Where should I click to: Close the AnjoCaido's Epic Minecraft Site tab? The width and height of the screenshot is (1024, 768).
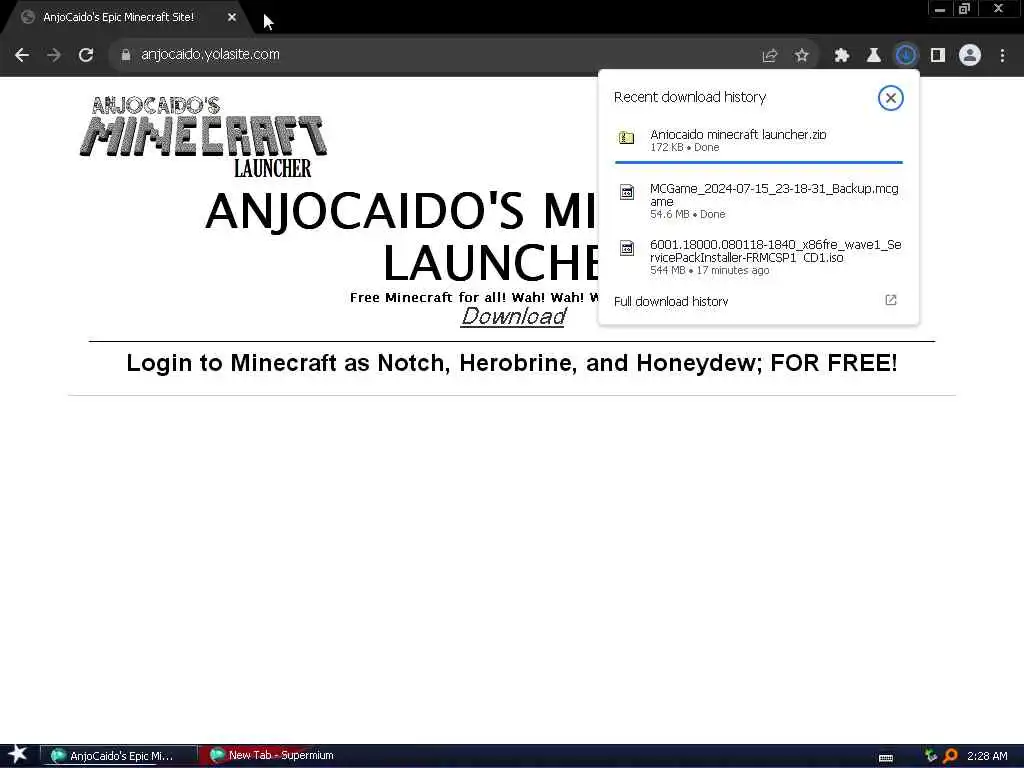pyautogui.click(x=232, y=18)
